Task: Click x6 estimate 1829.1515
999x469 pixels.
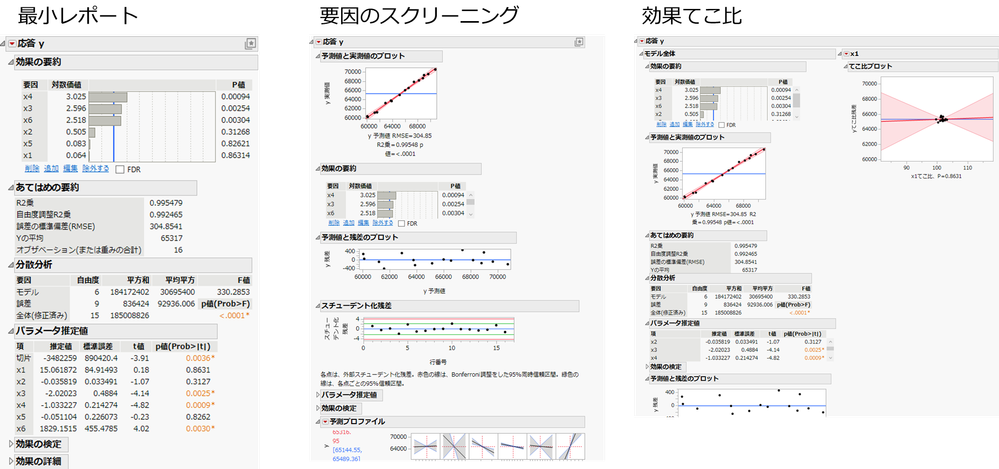Action: pyautogui.click(x=59, y=428)
